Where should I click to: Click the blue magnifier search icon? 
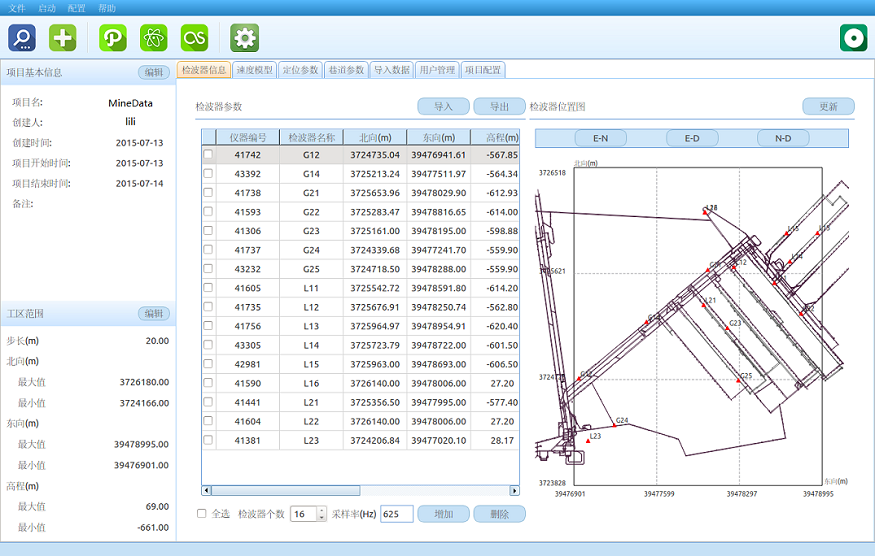click(x=22, y=38)
